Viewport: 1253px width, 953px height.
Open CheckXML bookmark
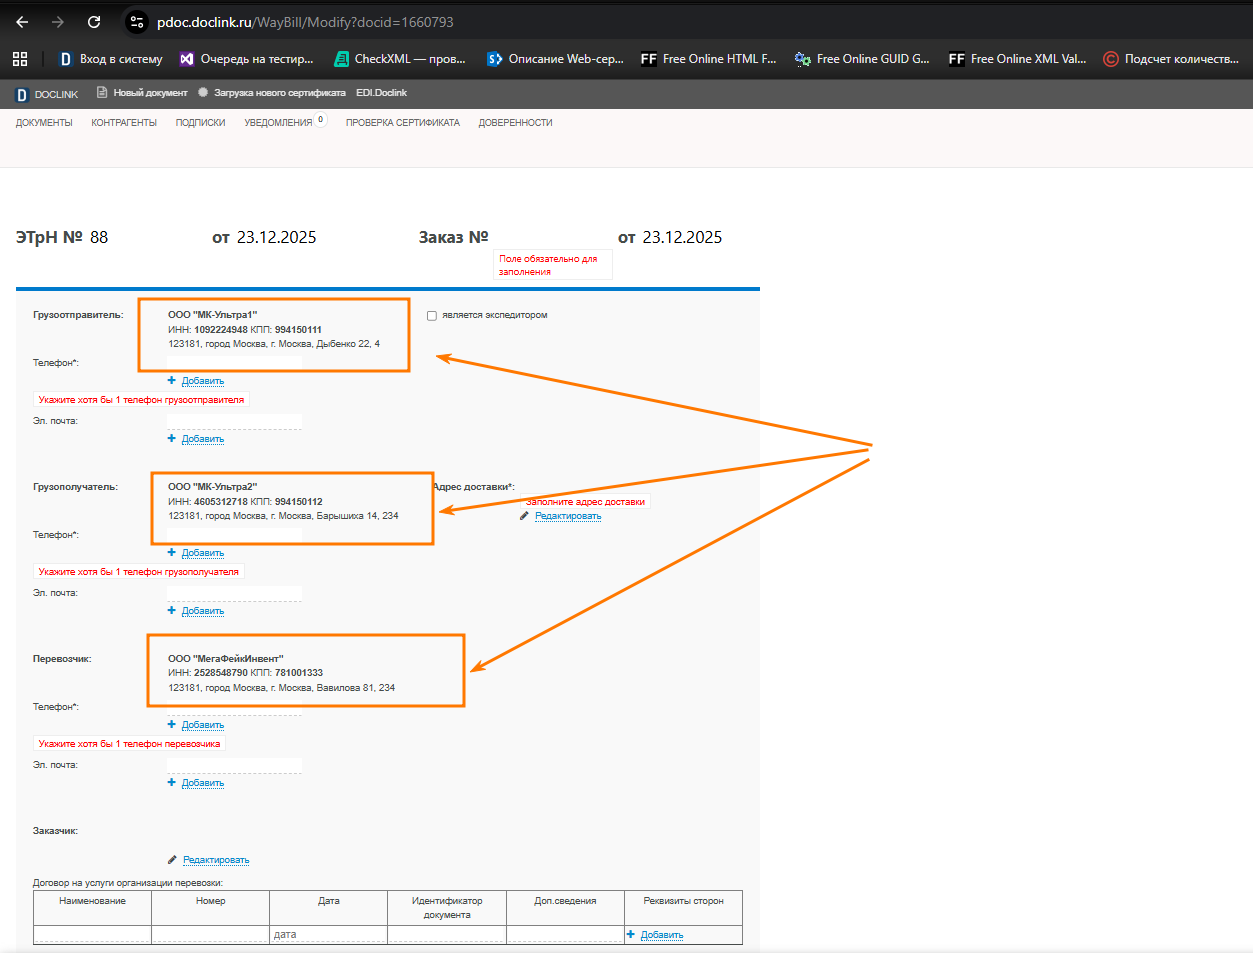(x=400, y=59)
